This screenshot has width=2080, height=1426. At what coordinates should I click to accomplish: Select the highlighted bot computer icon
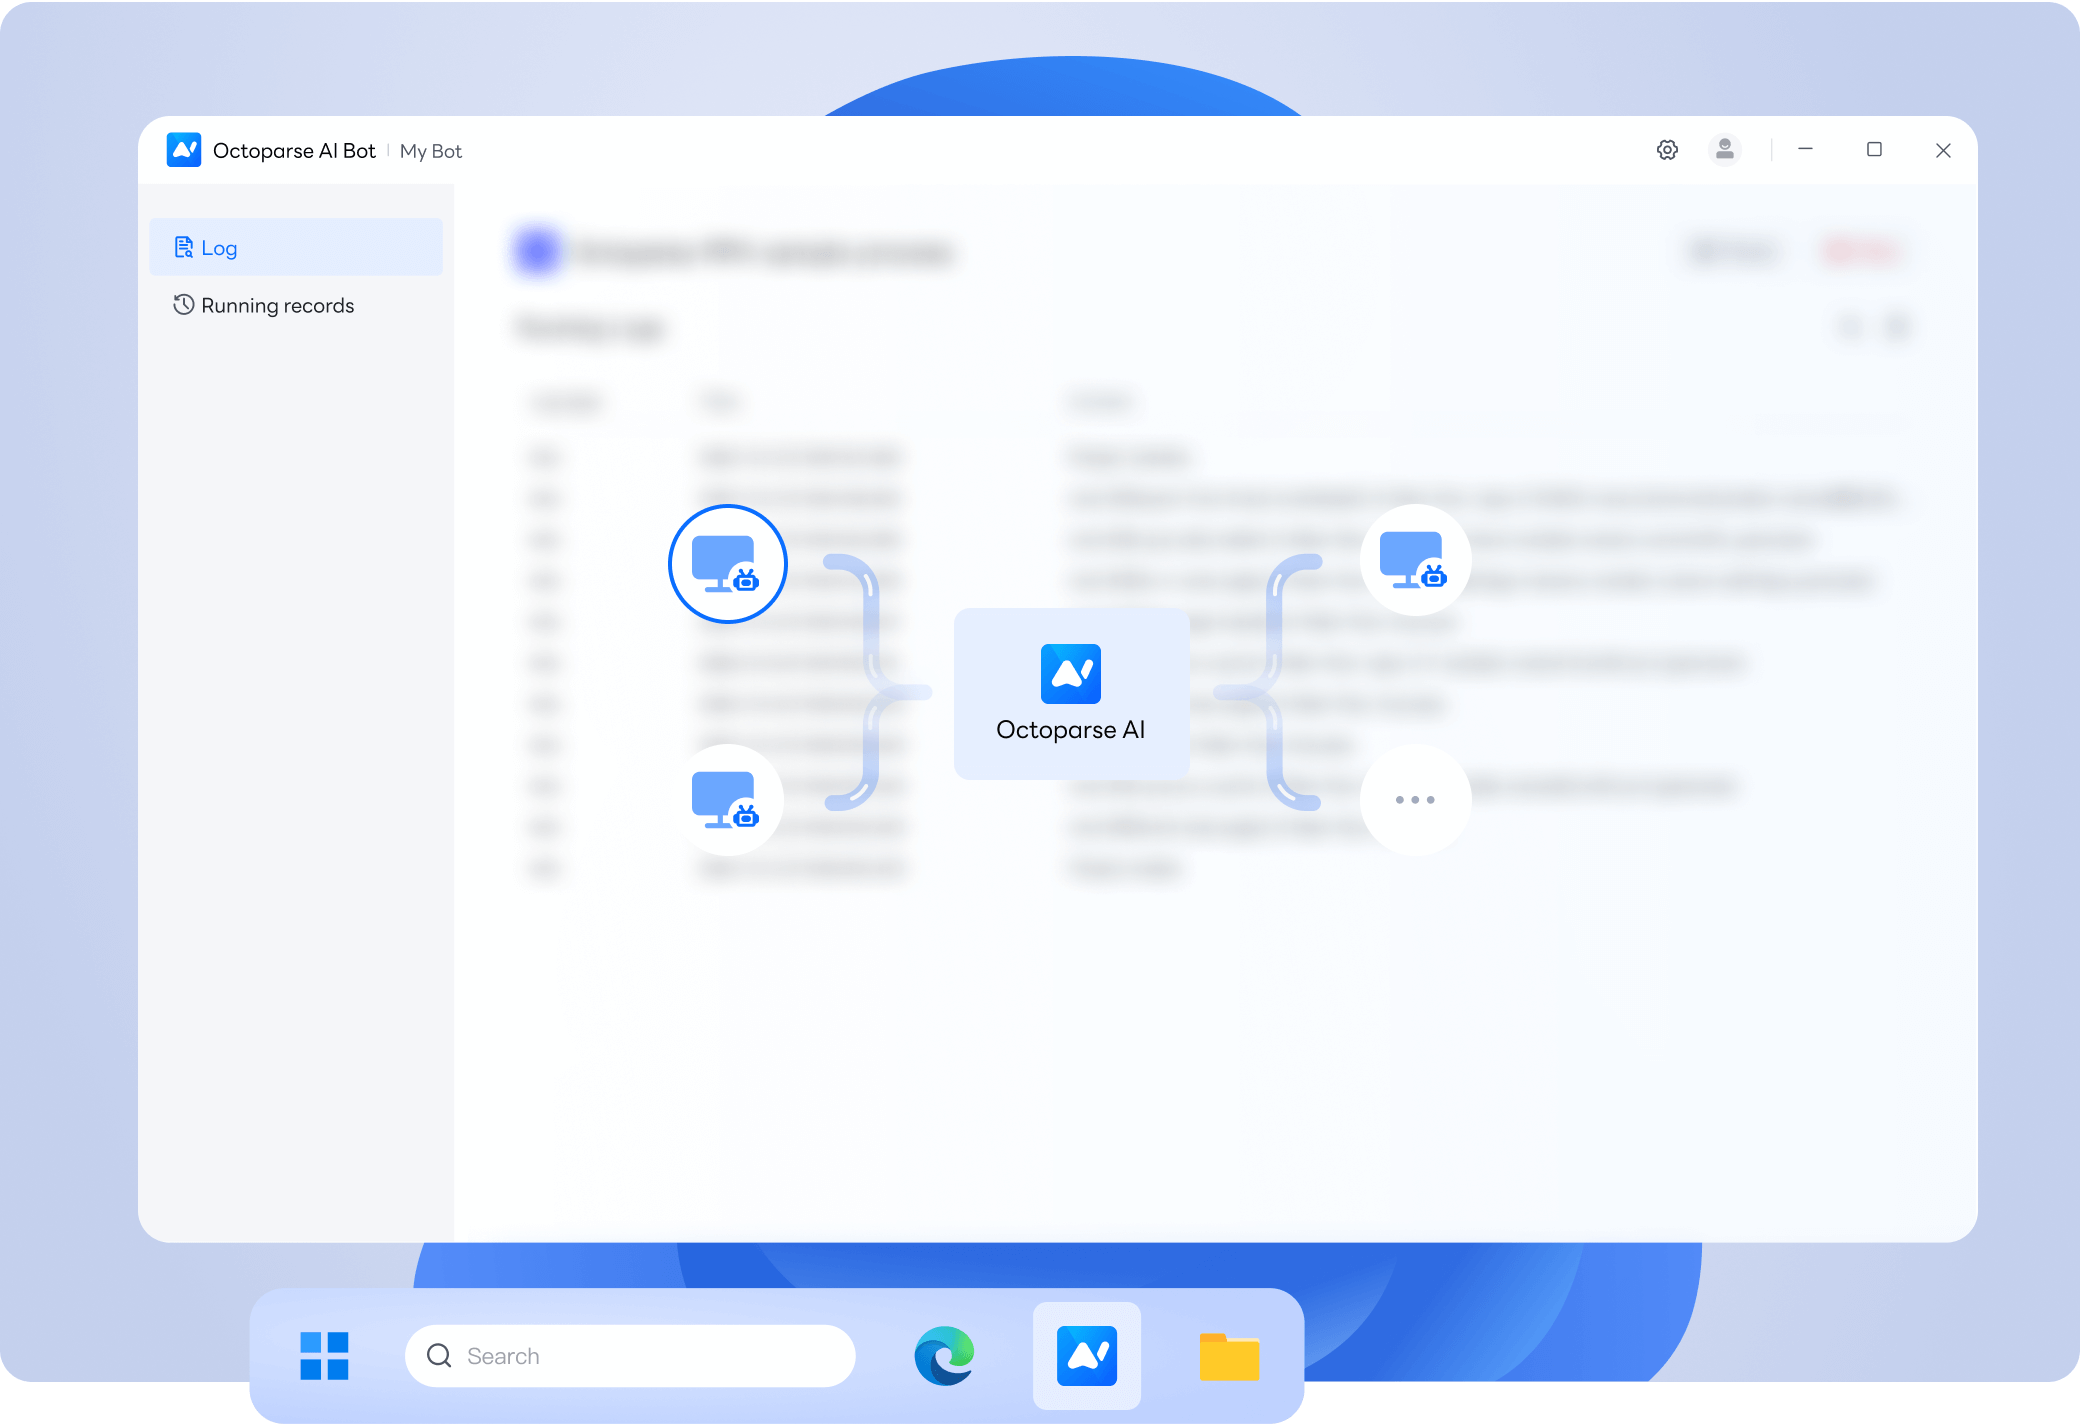tap(728, 564)
